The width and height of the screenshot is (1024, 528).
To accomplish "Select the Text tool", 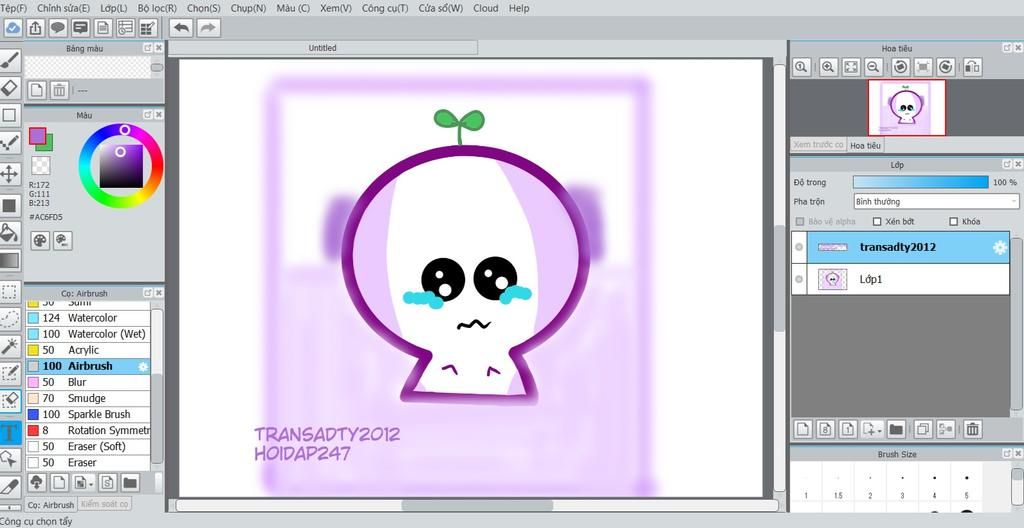I will [10, 432].
